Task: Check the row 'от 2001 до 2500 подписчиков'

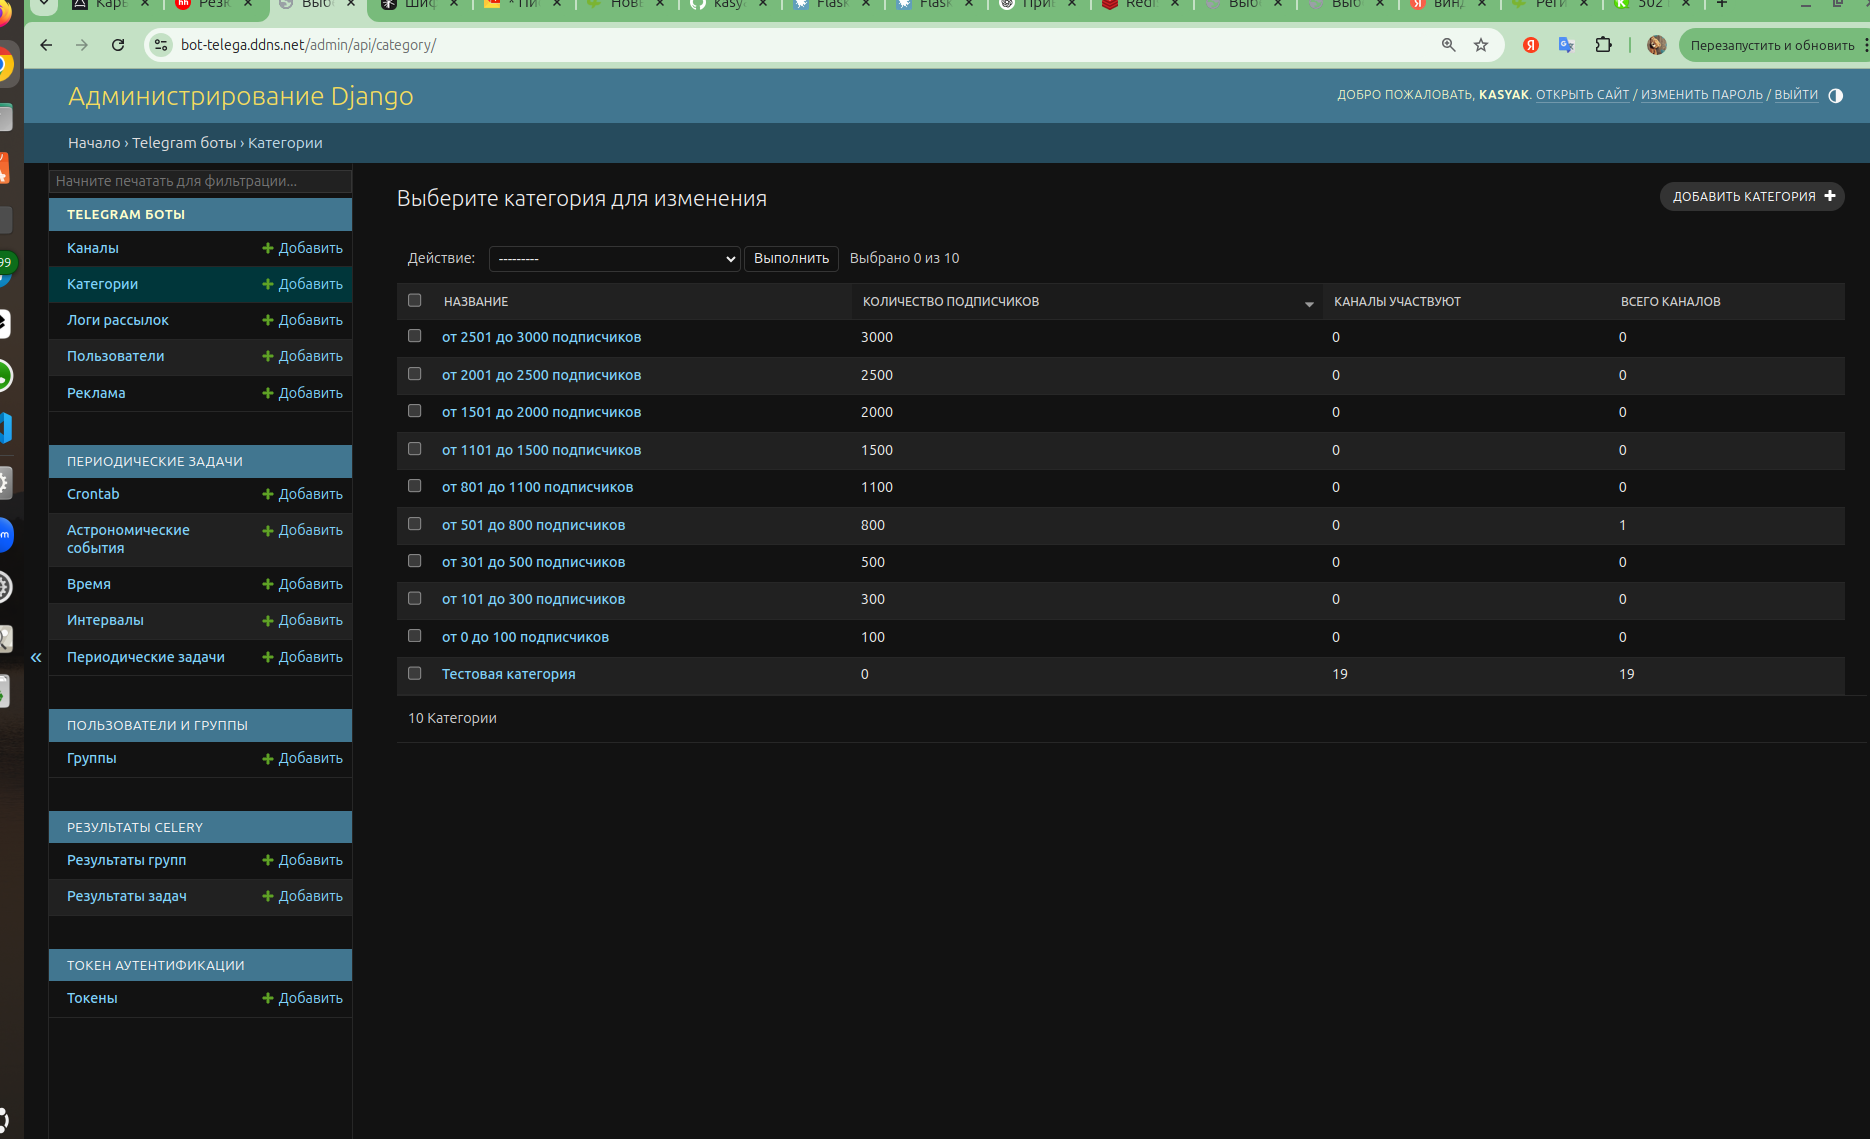Action: [x=415, y=374]
